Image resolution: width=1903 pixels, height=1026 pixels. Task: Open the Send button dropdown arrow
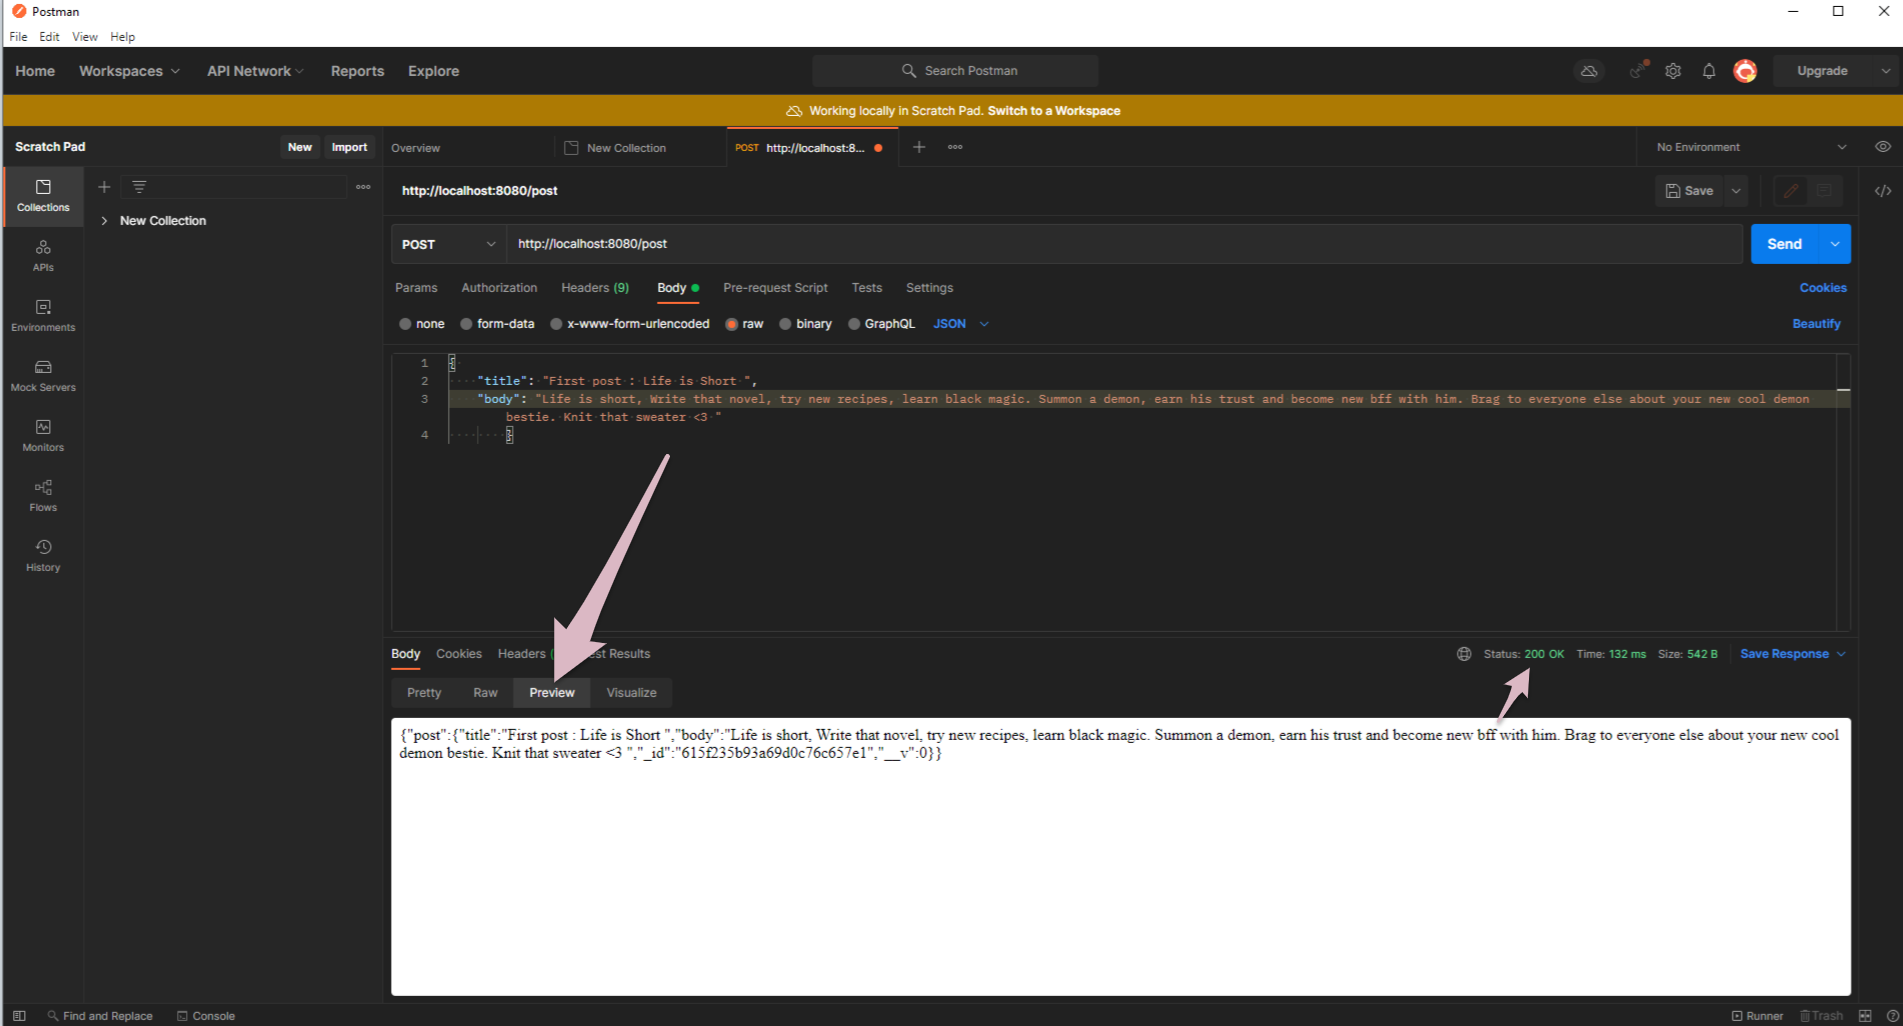(x=1835, y=244)
